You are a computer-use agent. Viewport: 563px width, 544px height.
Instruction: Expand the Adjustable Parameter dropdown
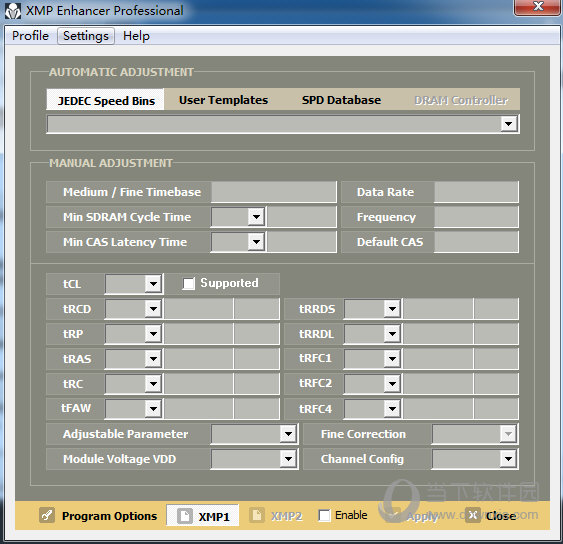pyautogui.click(x=288, y=434)
